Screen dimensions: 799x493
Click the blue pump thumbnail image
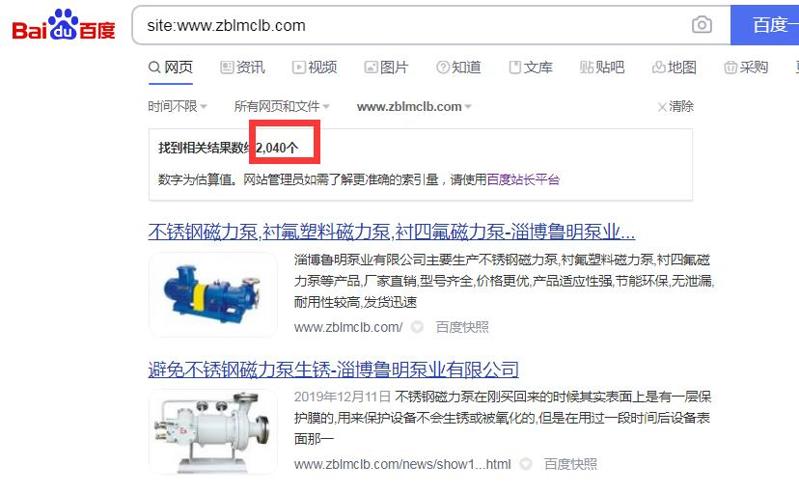click(x=213, y=295)
